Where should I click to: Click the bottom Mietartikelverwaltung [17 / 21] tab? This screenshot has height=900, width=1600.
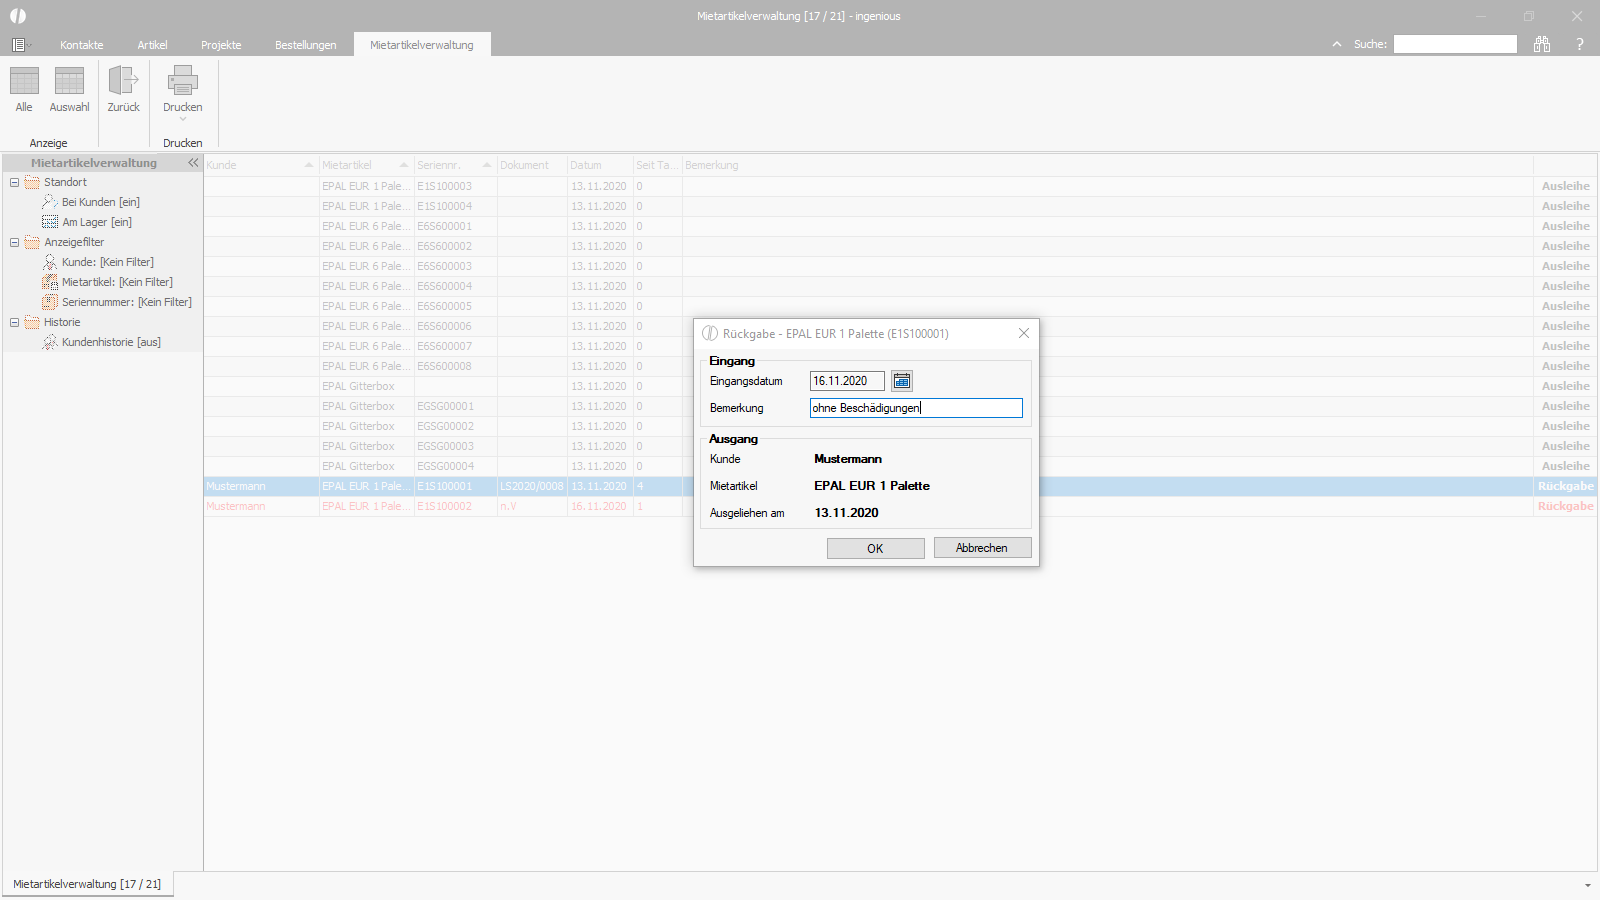pos(87,884)
